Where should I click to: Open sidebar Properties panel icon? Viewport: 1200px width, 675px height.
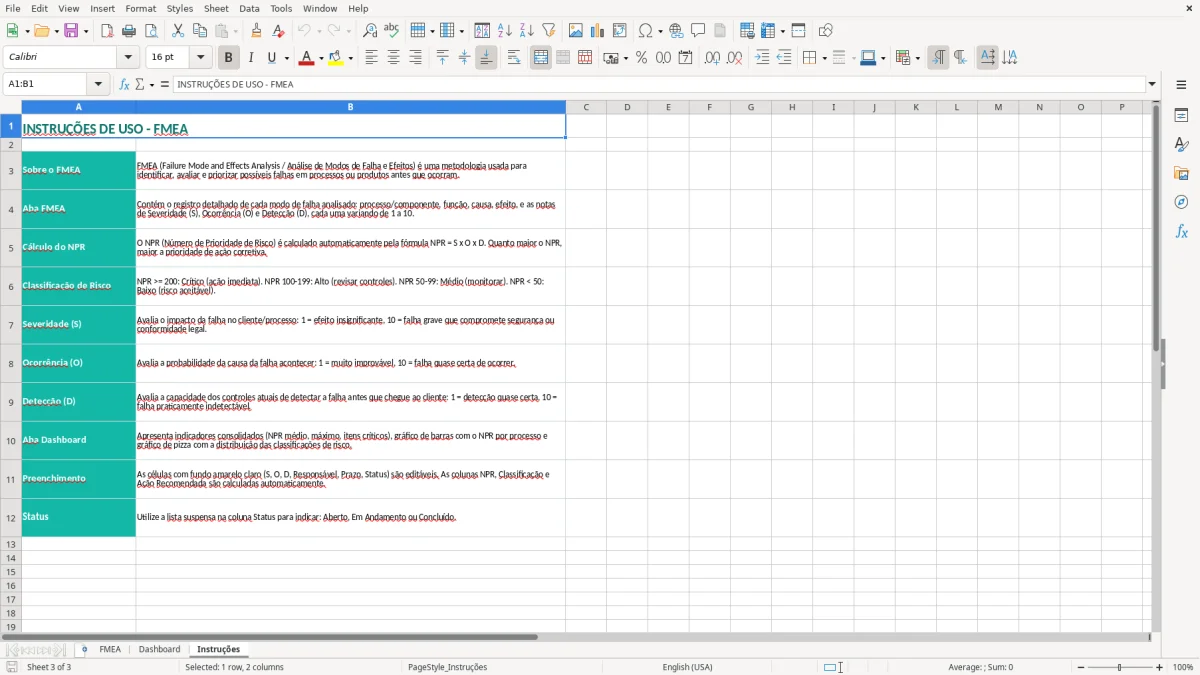coord(1181,116)
